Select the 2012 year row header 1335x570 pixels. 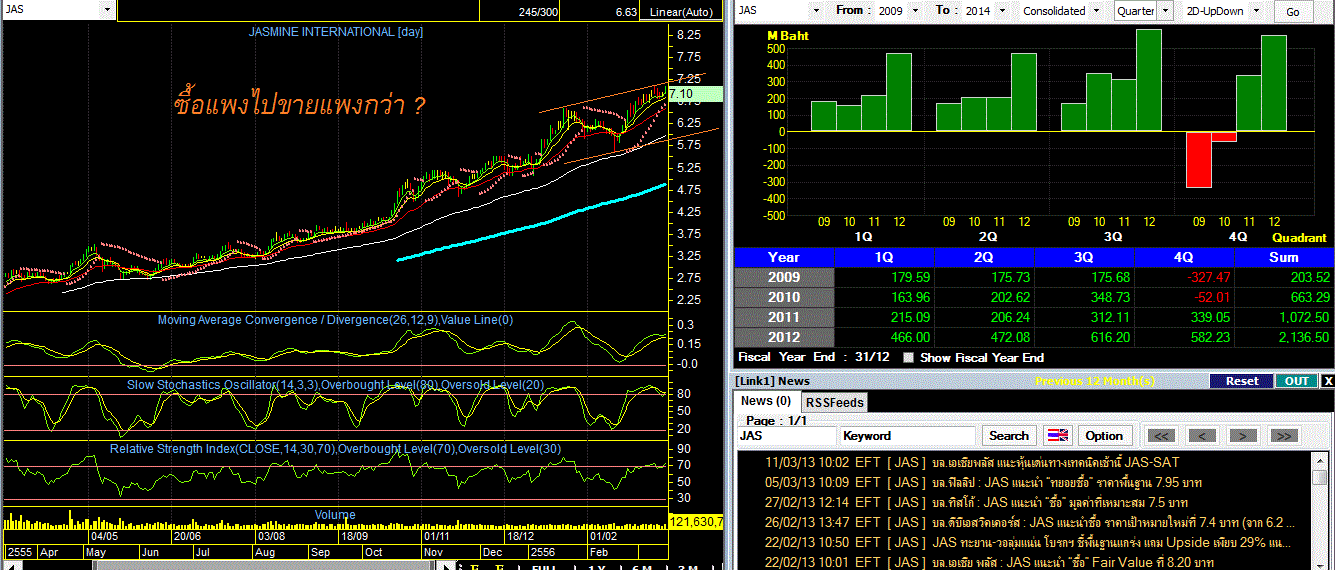(x=784, y=337)
